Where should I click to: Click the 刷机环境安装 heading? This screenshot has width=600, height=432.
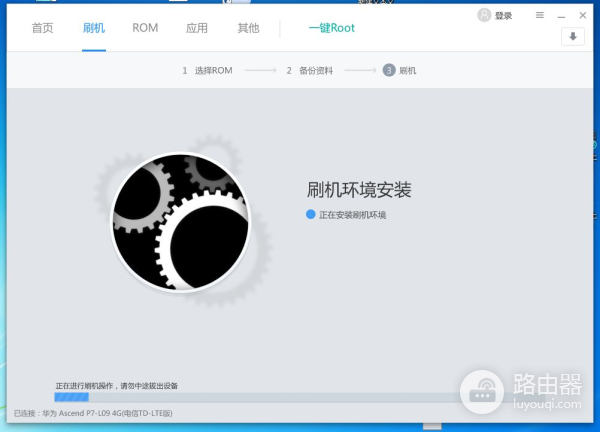click(x=359, y=190)
